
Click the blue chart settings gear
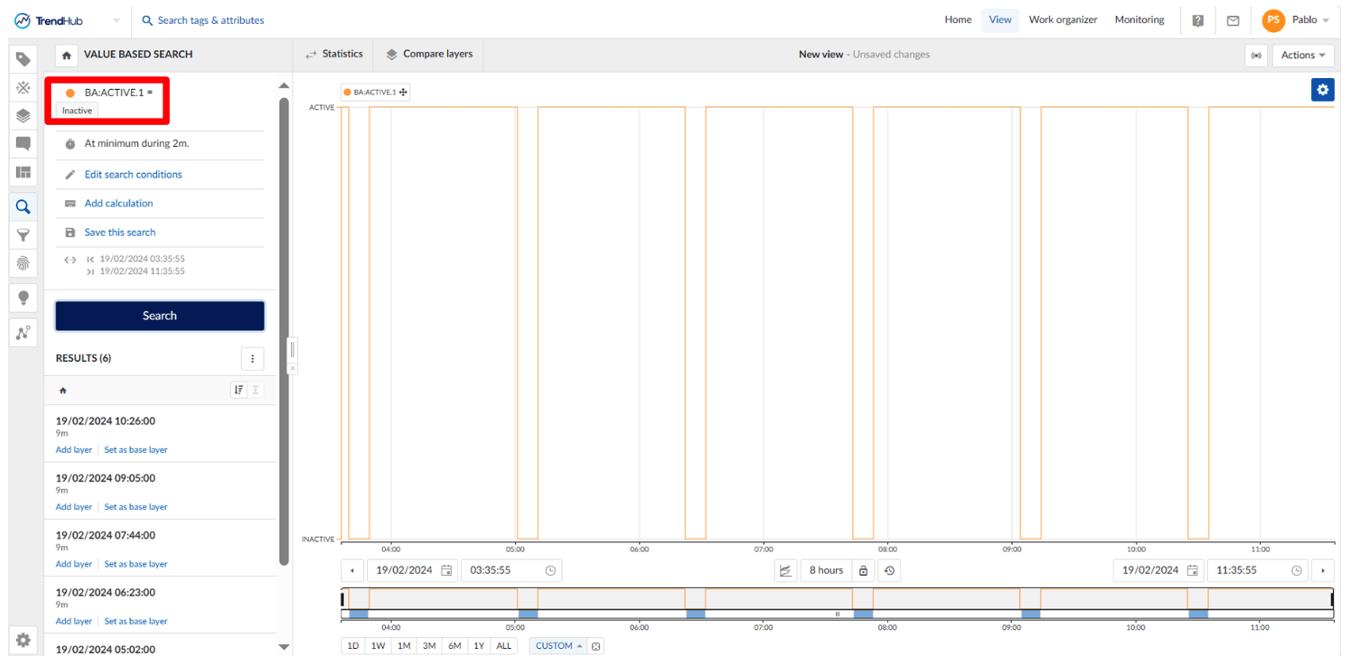(x=1322, y=90)
